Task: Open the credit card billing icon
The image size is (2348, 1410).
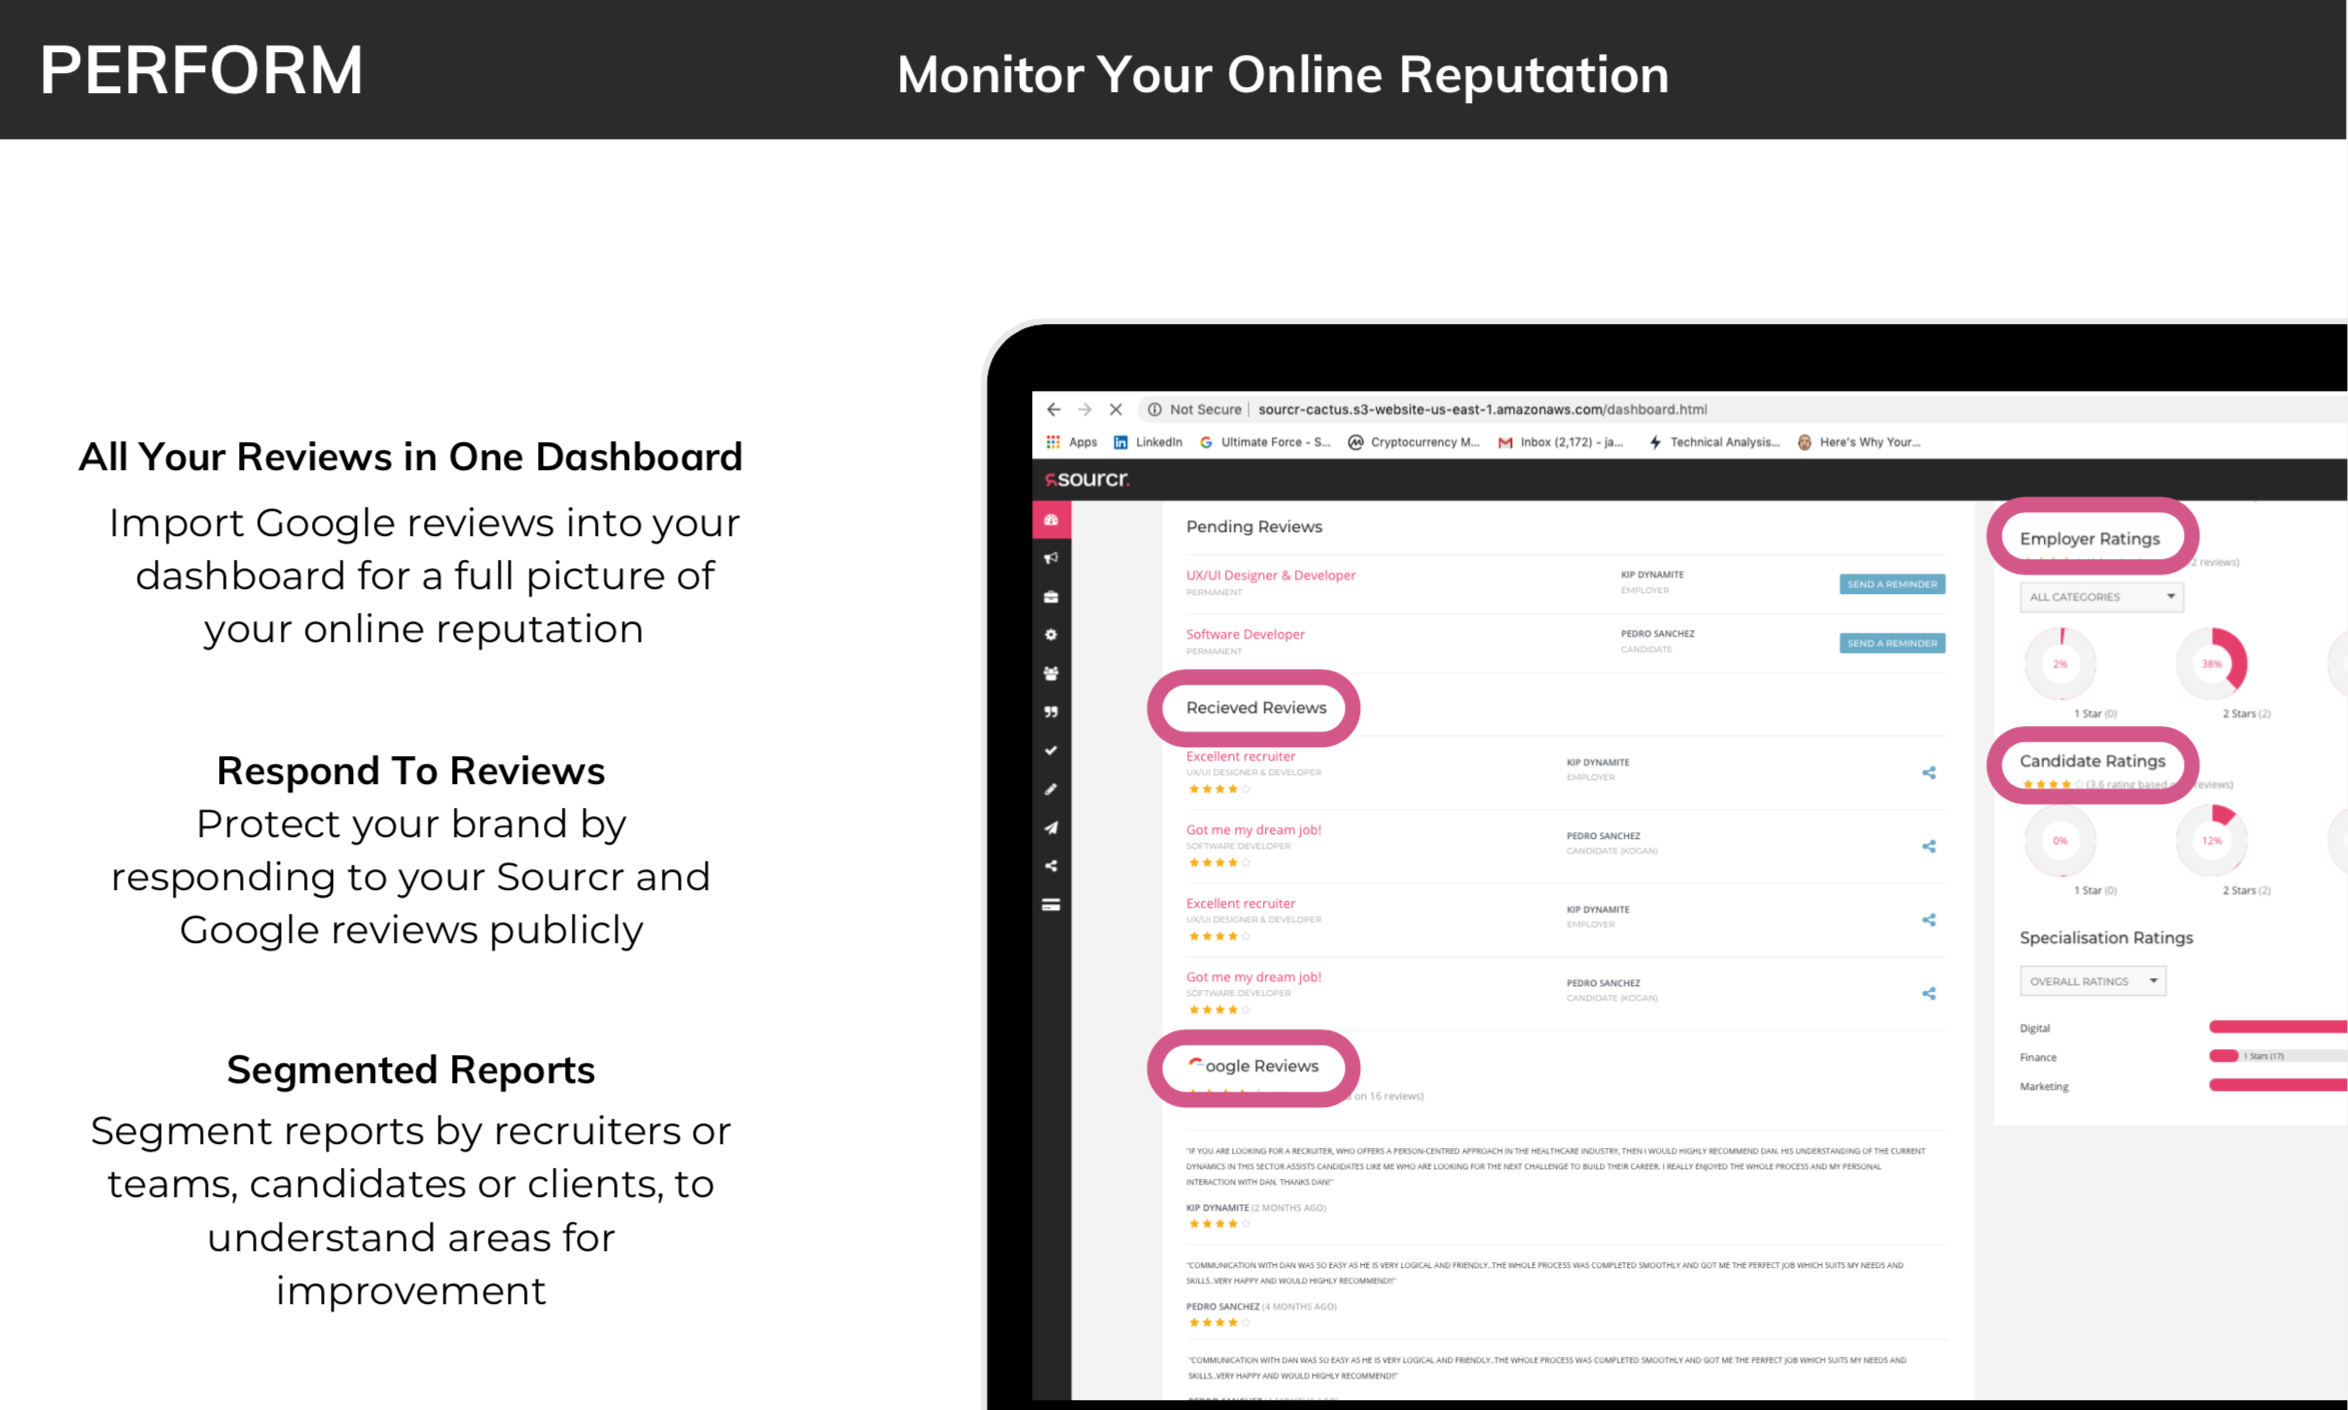Action: [1051, 905]
